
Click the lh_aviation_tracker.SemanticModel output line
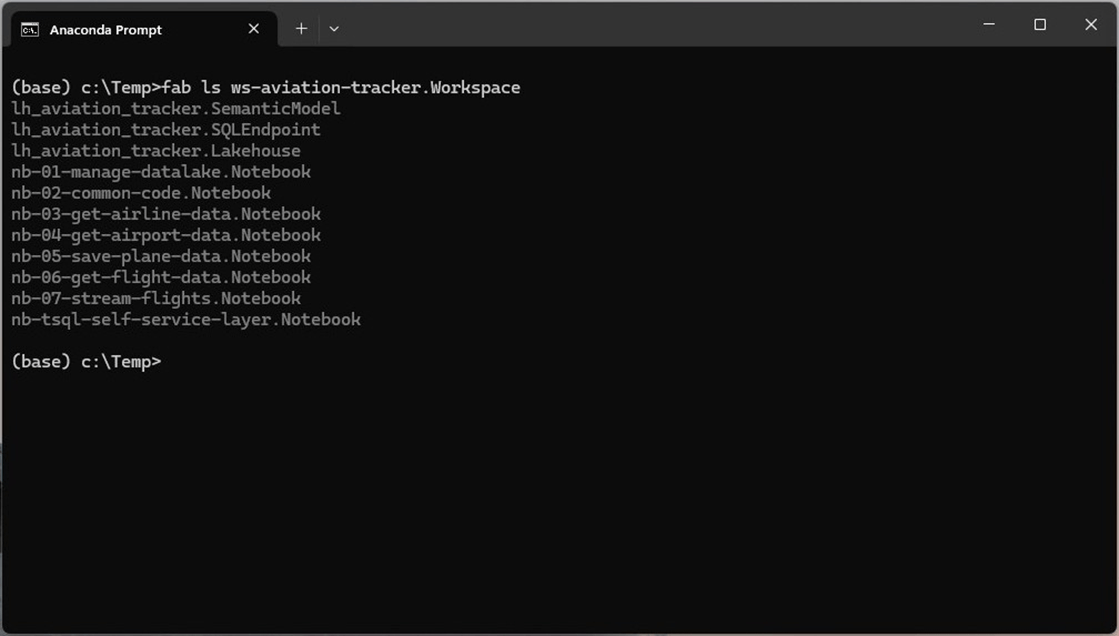point(176,109)
